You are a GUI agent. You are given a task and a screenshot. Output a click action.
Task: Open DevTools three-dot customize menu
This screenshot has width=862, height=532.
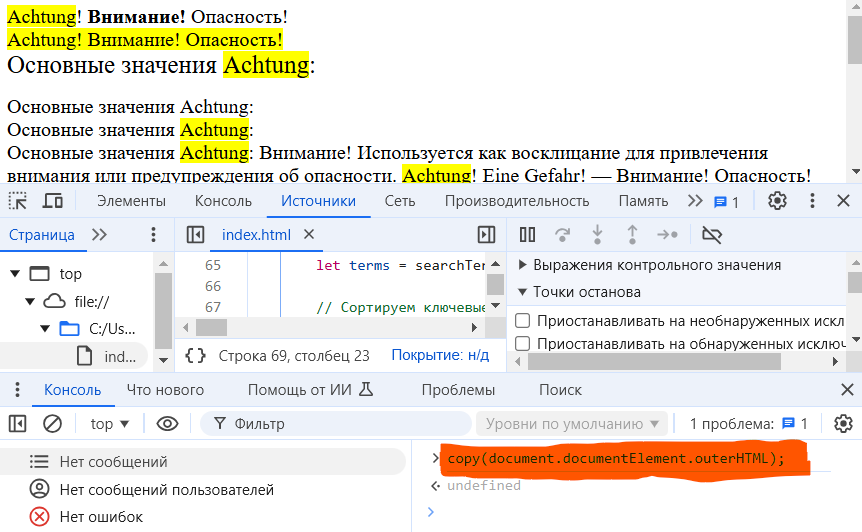(x=812, y=201)
